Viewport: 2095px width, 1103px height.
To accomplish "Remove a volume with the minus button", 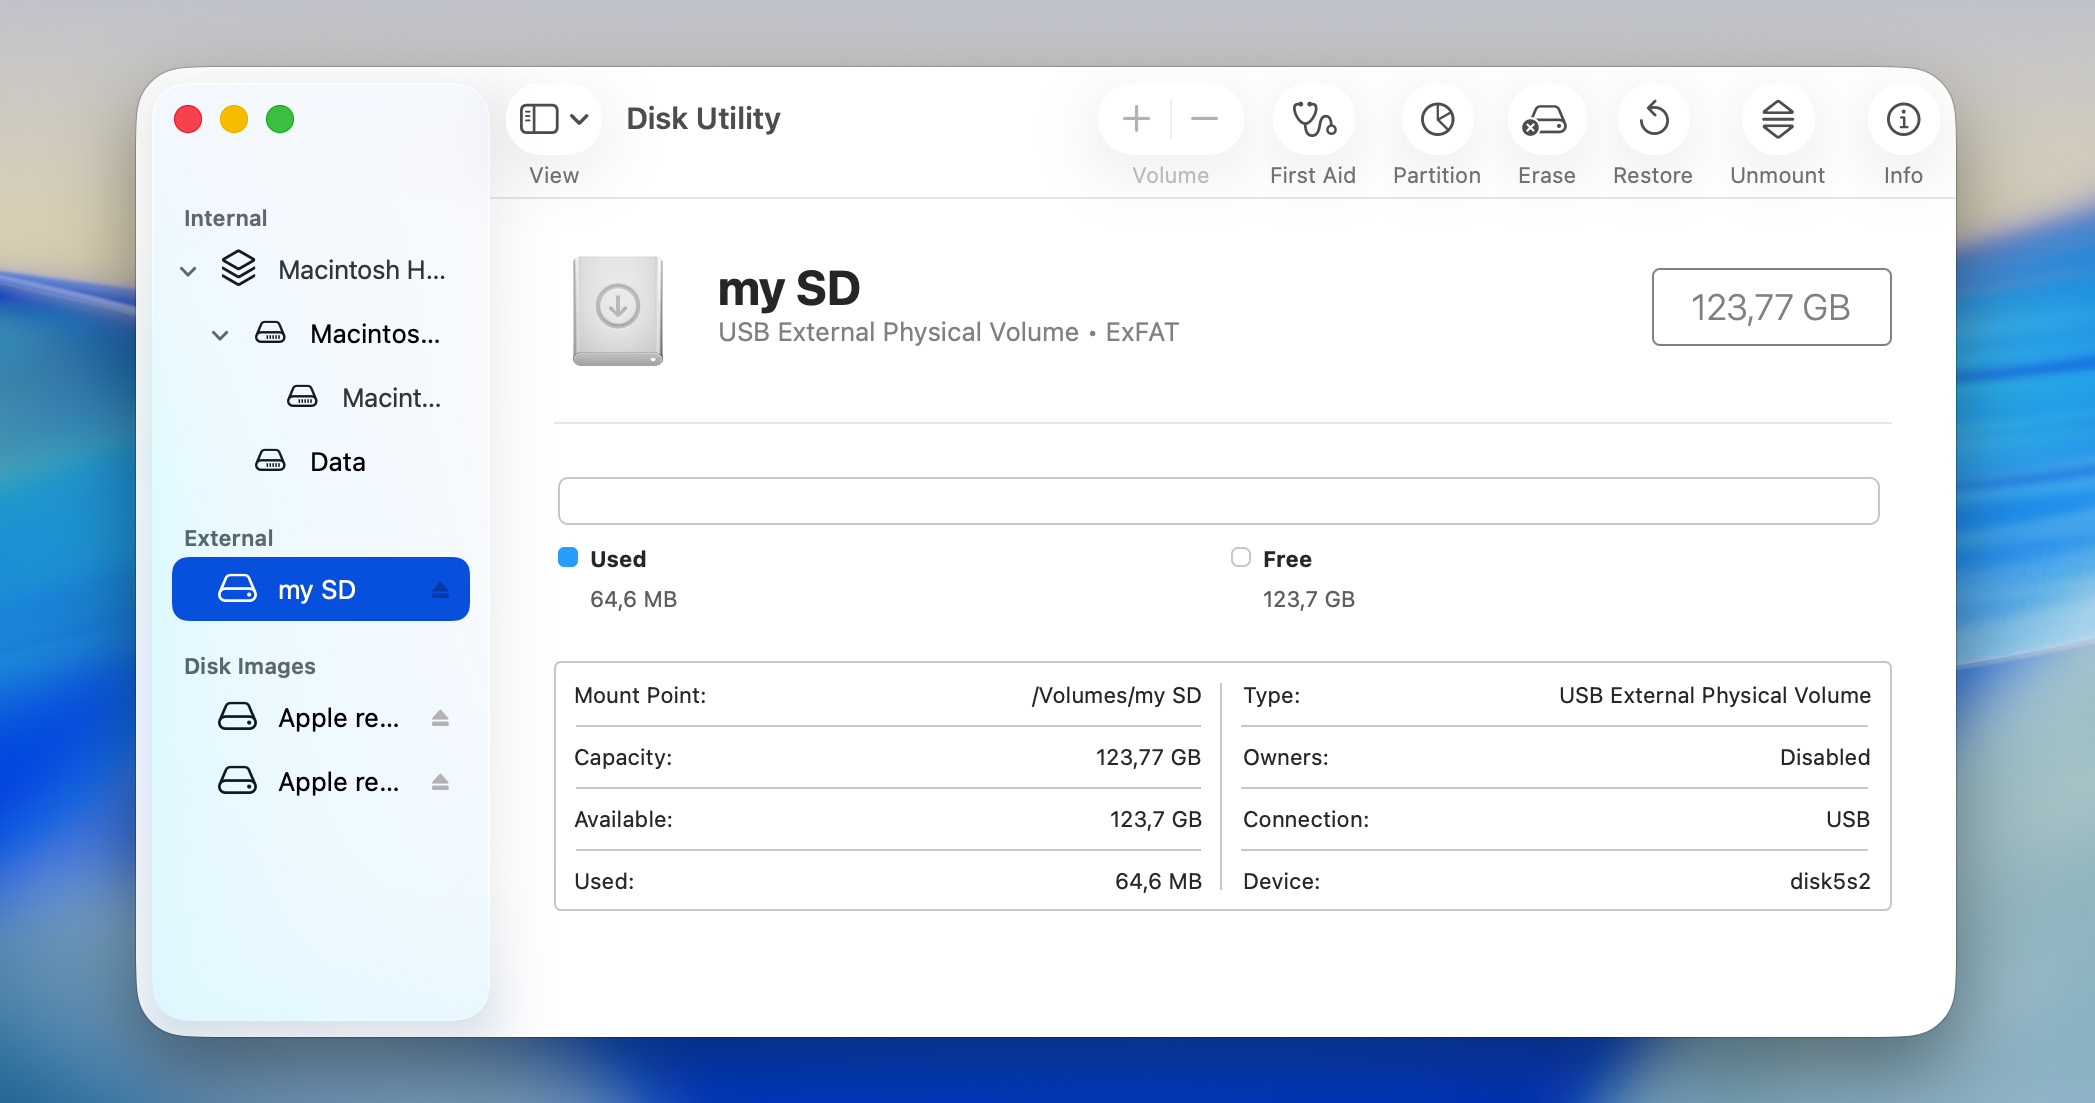I will coord(1204,119).
